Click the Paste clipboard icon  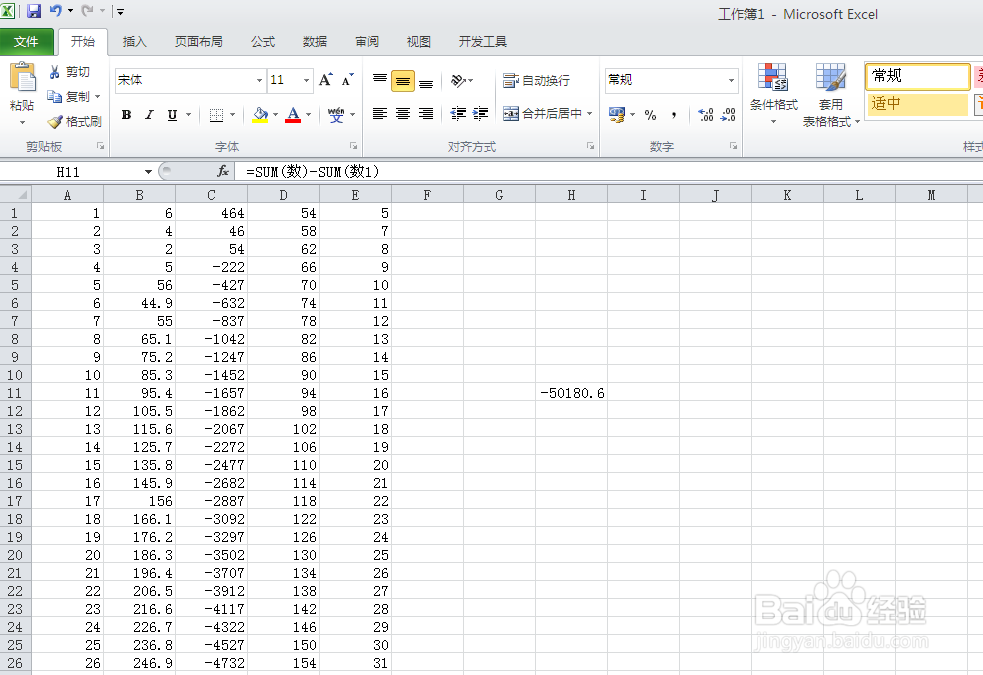click(x=23, y=78)
